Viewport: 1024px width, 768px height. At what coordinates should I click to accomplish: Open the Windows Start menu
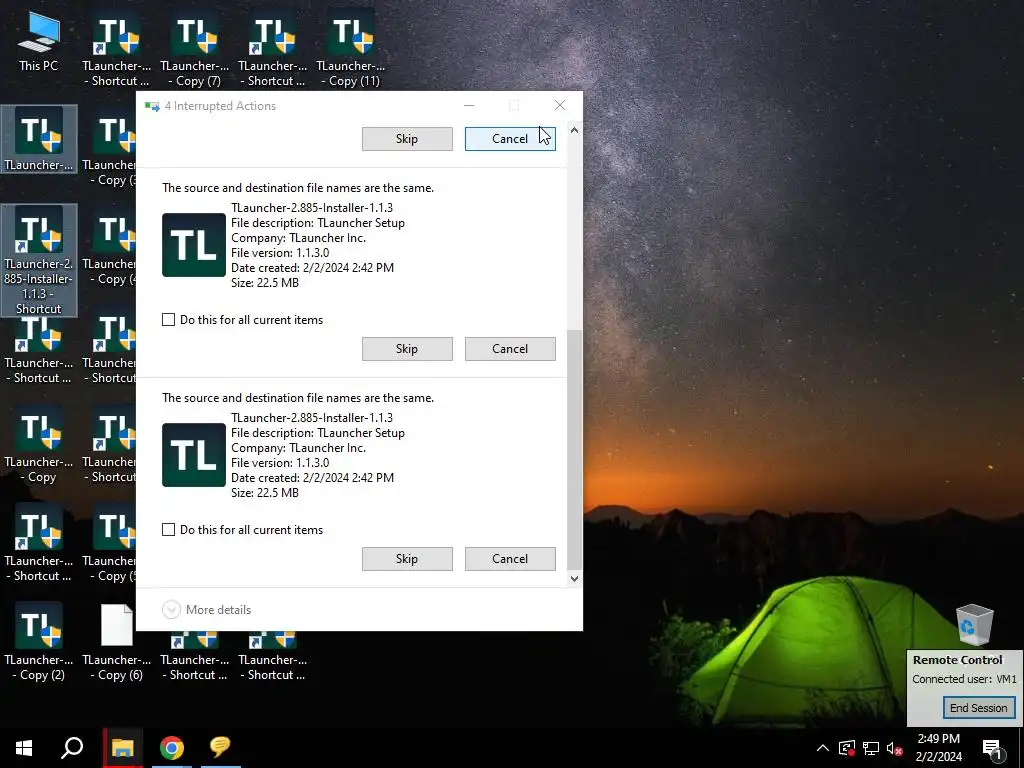click(x=24, y=748)
